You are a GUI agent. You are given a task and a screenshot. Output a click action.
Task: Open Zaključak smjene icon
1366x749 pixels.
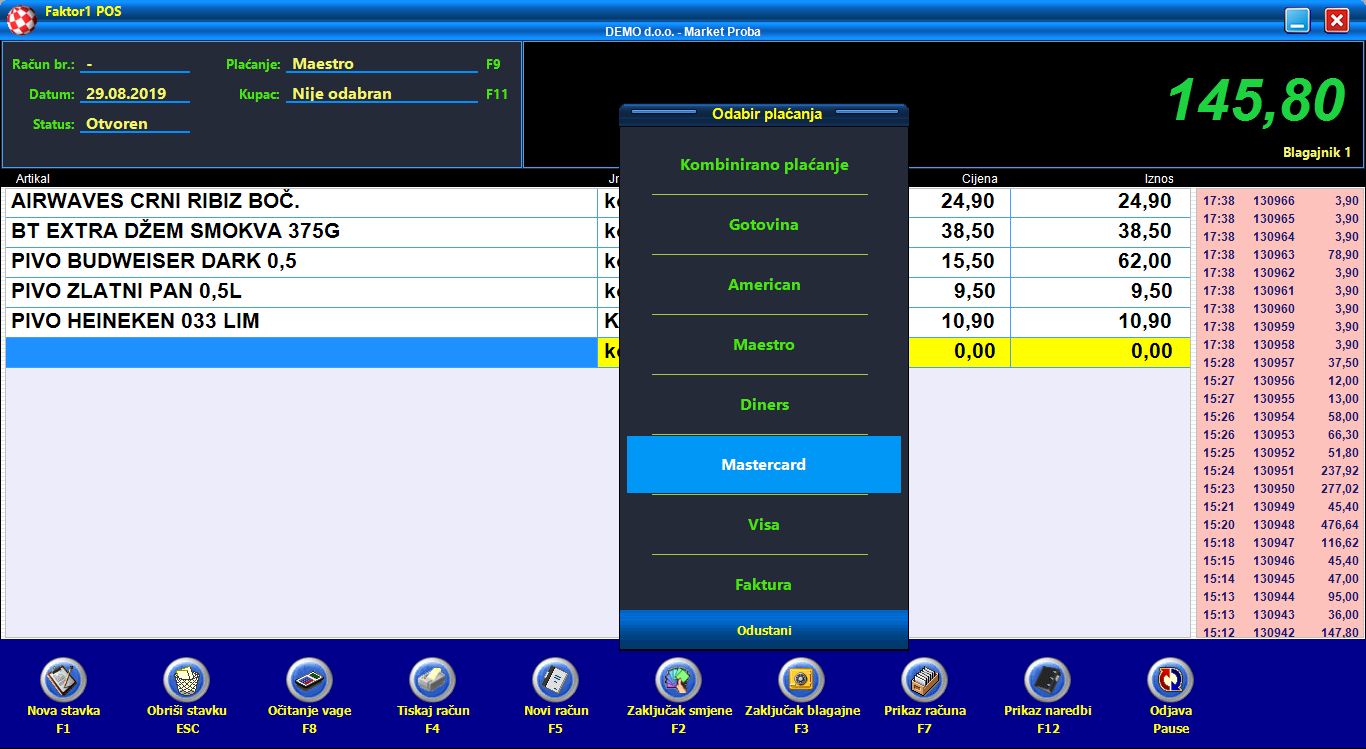(679, 681)
